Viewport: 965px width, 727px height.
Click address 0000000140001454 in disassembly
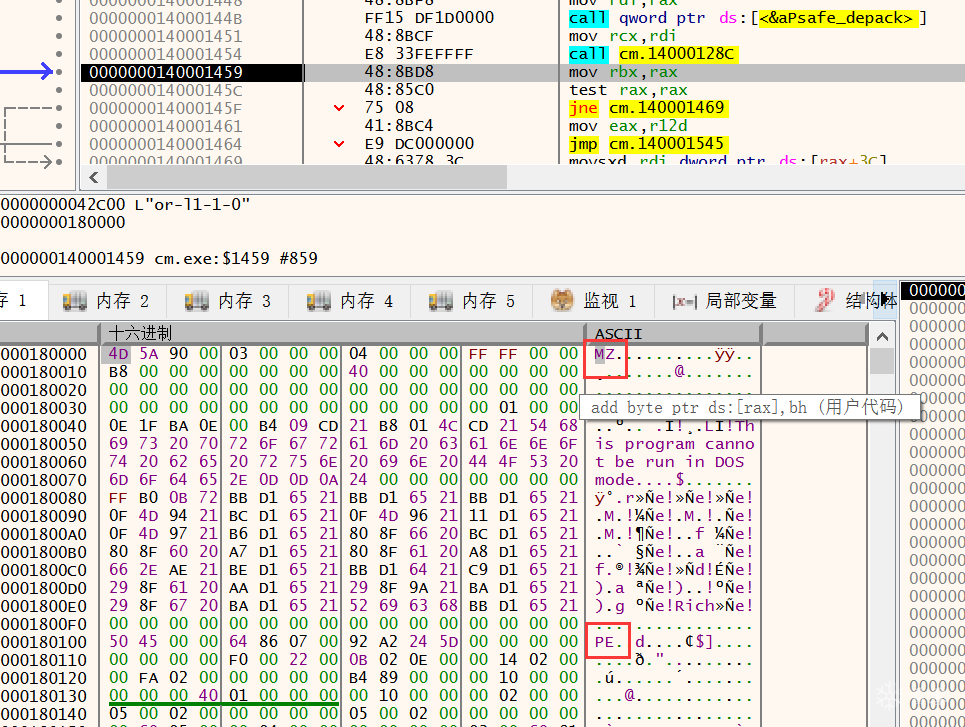pos(166,54)
